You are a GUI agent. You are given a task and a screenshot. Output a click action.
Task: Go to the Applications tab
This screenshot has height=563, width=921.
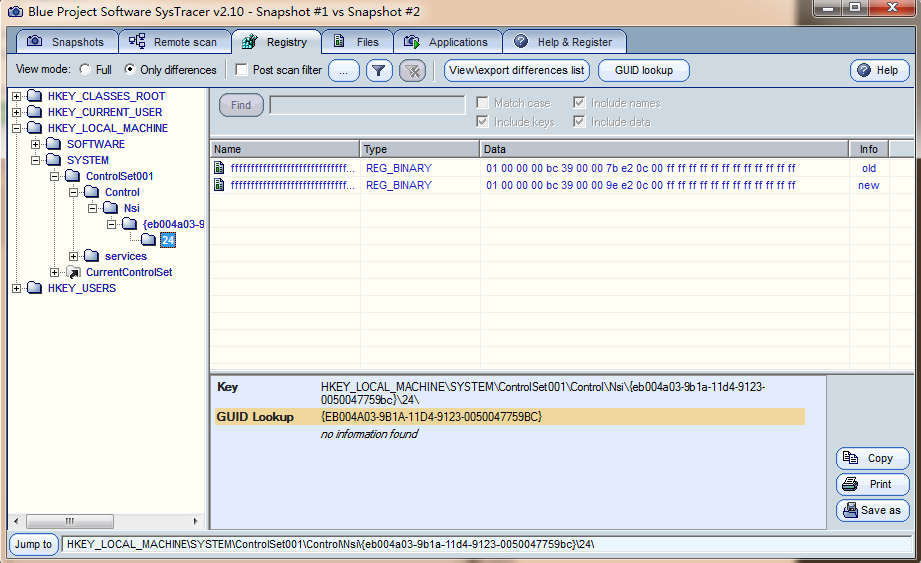coord(448,42)
